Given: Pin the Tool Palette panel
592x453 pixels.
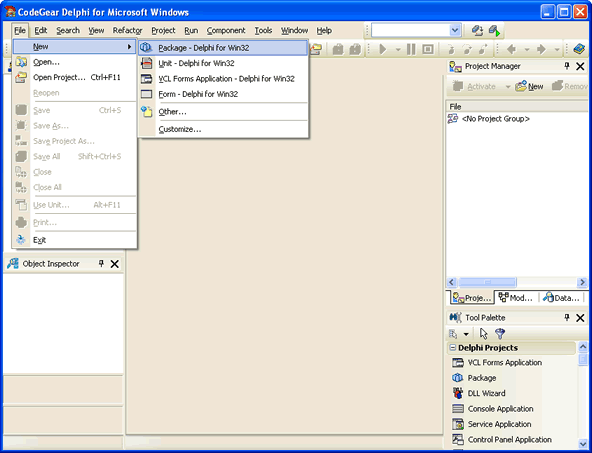Looking at the screenshot, I should point(567,318).
